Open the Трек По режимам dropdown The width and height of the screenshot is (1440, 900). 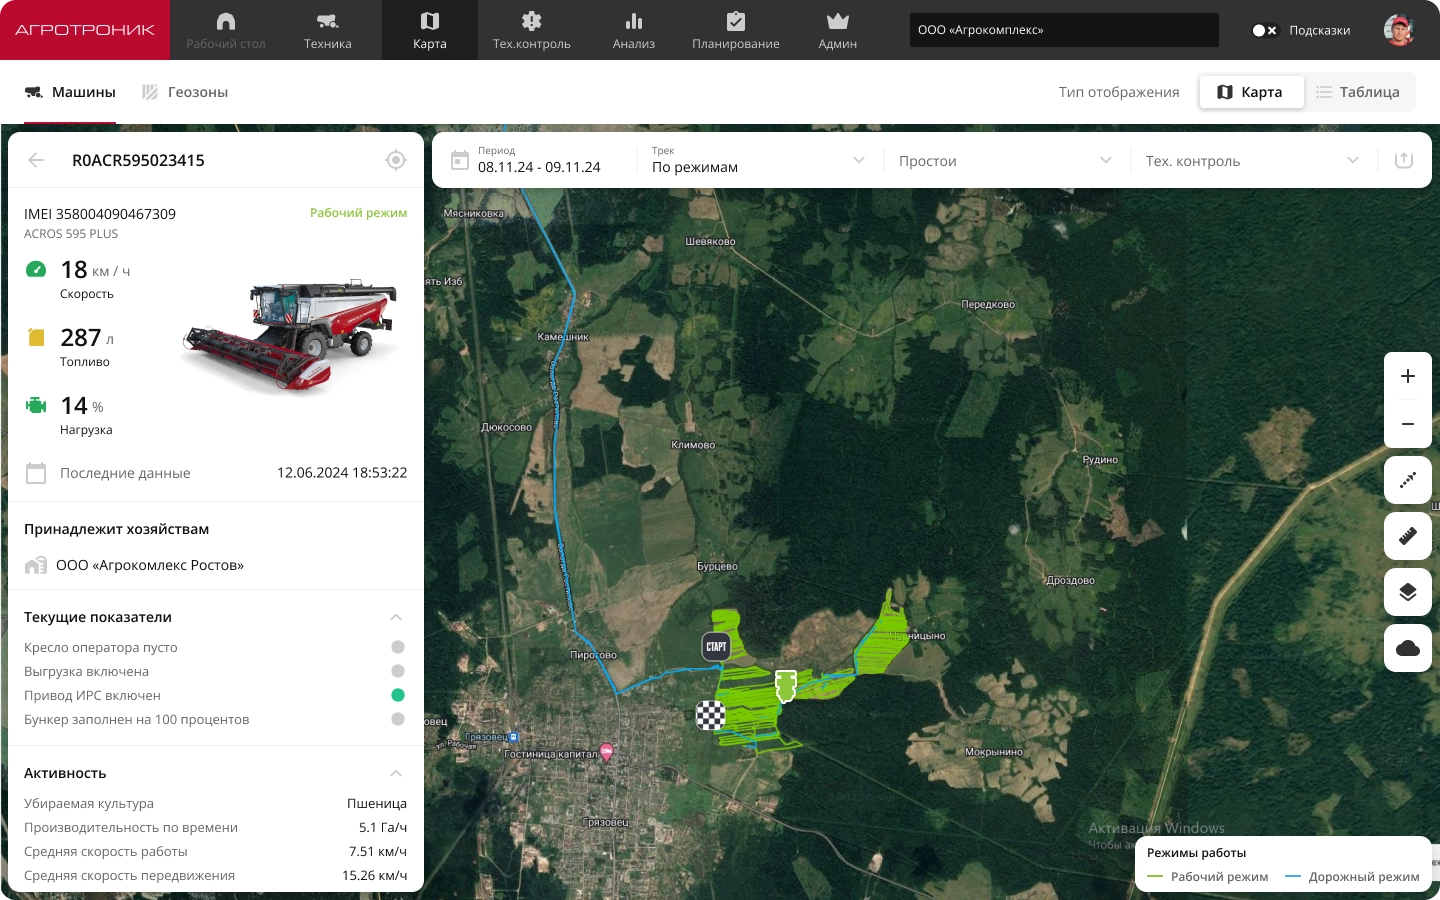pos(758,160)
